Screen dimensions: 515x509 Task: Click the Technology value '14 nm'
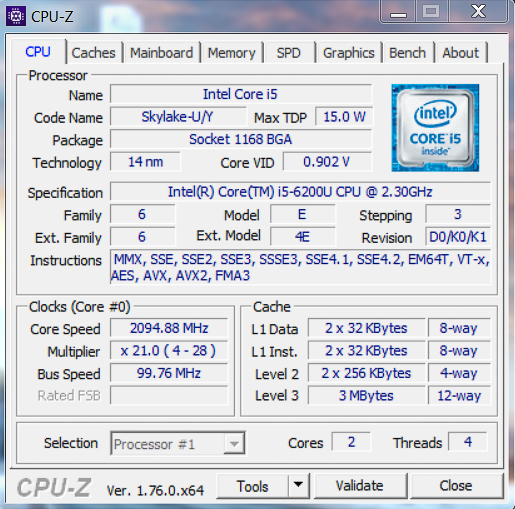coord(145,162)
